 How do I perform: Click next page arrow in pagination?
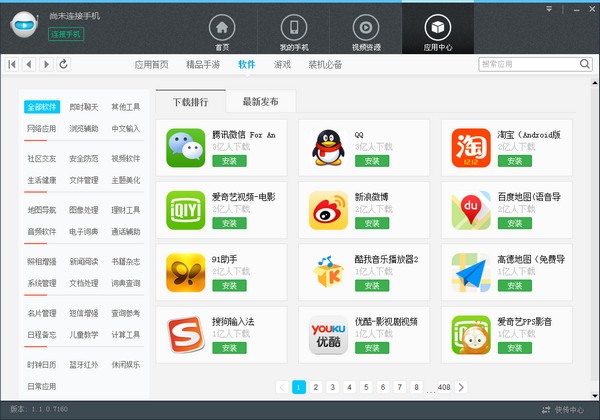[461, 387]
